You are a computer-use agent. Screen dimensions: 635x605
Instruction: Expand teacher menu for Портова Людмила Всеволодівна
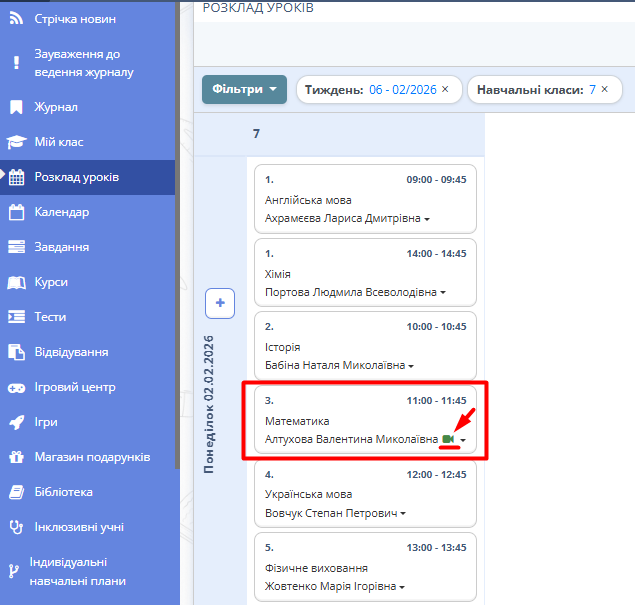point(443,293)
